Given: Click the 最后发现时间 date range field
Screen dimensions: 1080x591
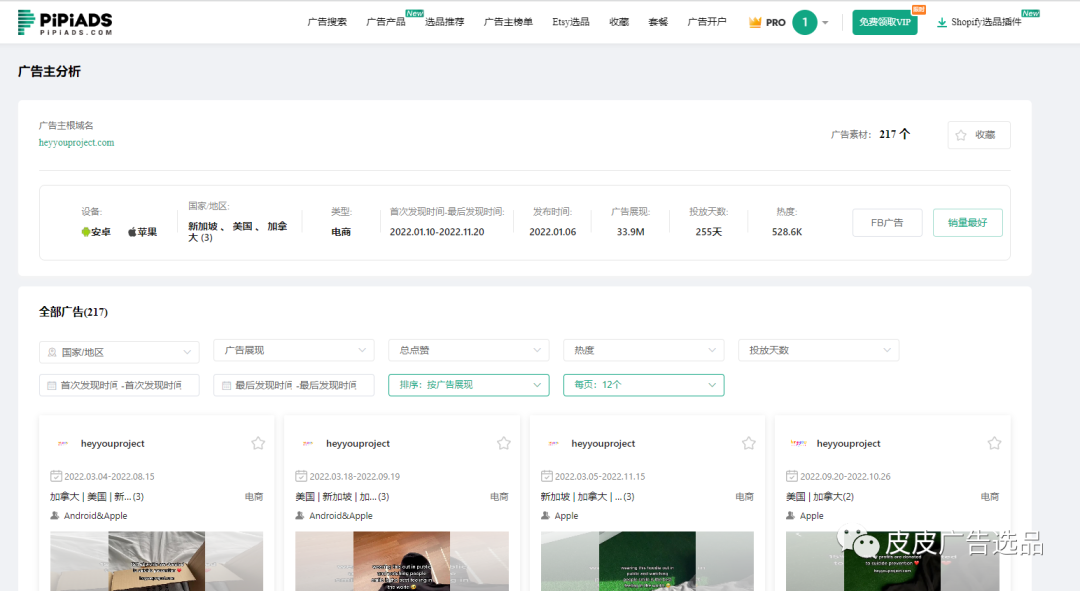Looking at the screenshot, I should 294,385.
